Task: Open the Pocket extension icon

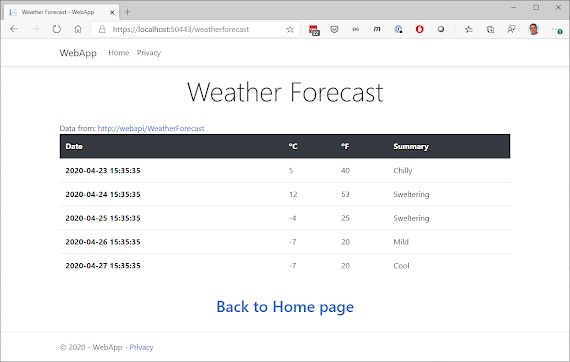Action: click(334, 29)
